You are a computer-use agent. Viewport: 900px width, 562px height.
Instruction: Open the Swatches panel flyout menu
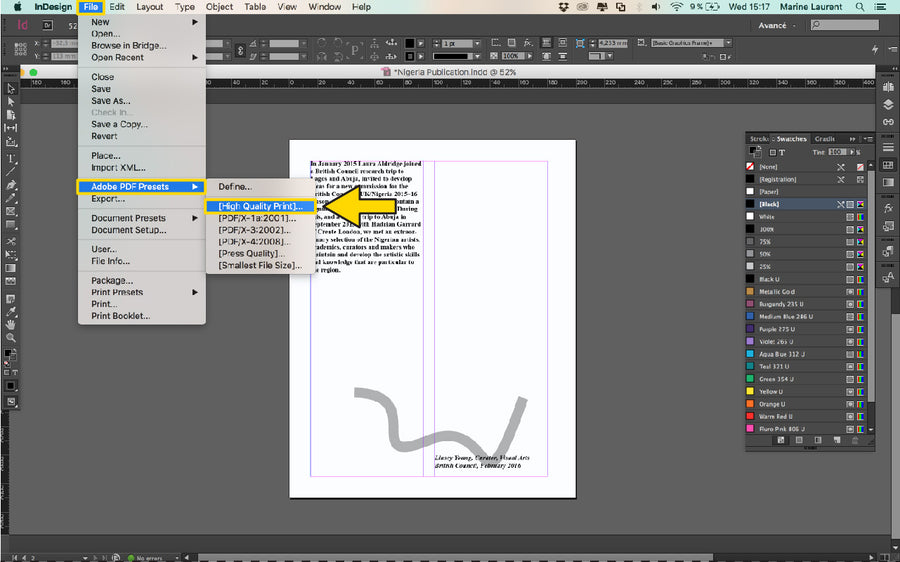point(868,139)
